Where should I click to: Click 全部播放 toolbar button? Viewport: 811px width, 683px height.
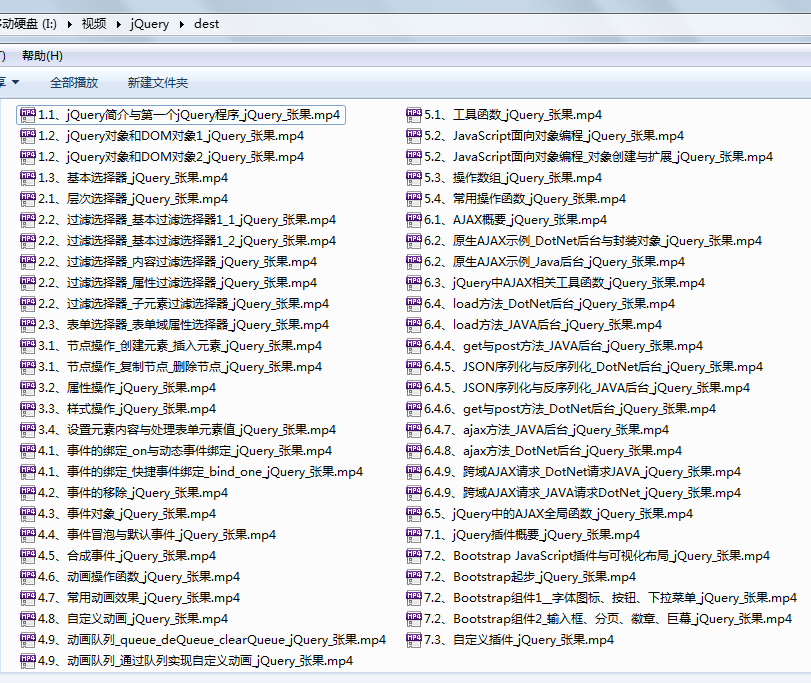pyautogui.click(x=74, y=83)
